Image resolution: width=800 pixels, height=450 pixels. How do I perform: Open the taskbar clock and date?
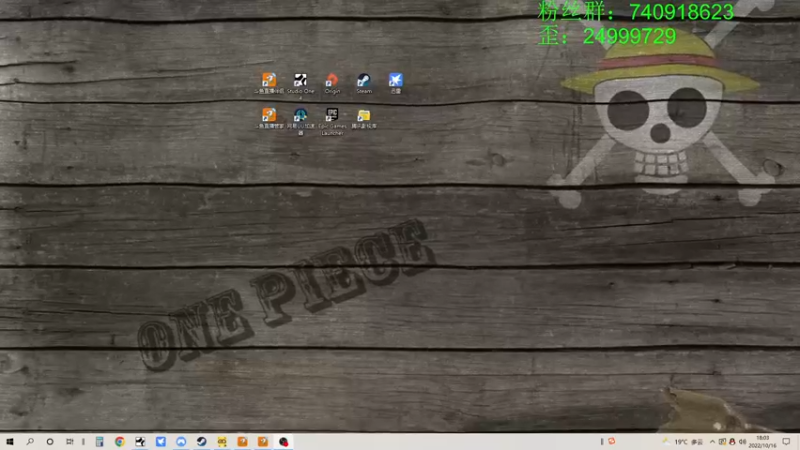pyautogui.click(x=762, y=442)
